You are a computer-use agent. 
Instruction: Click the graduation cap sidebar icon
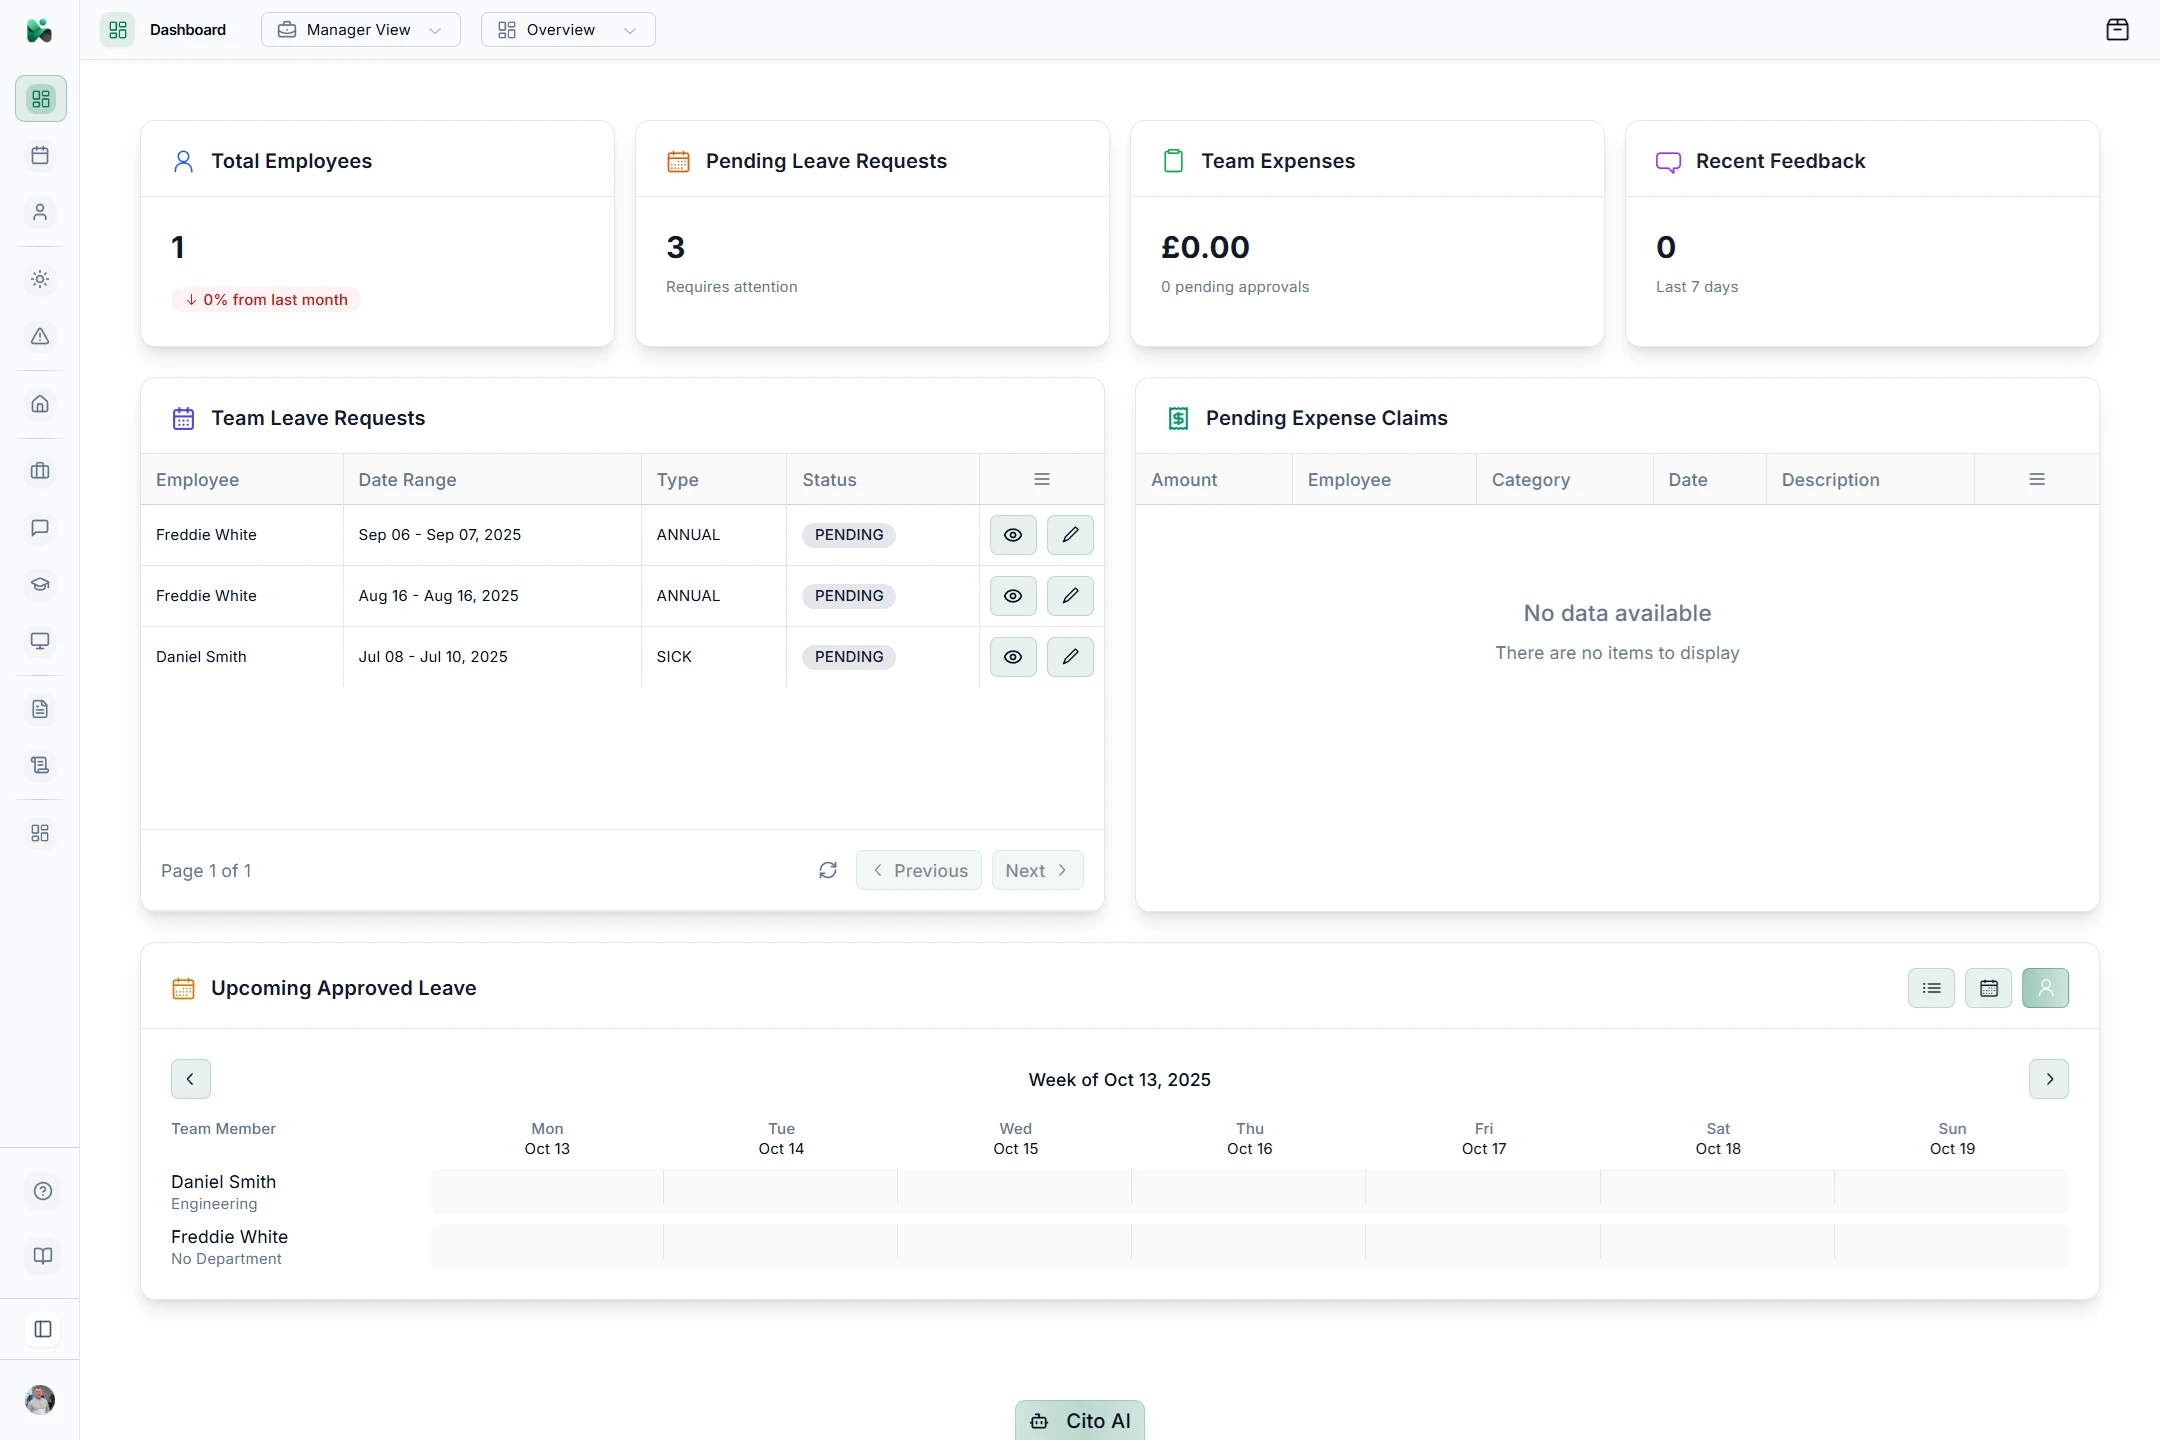coord(40,585)
